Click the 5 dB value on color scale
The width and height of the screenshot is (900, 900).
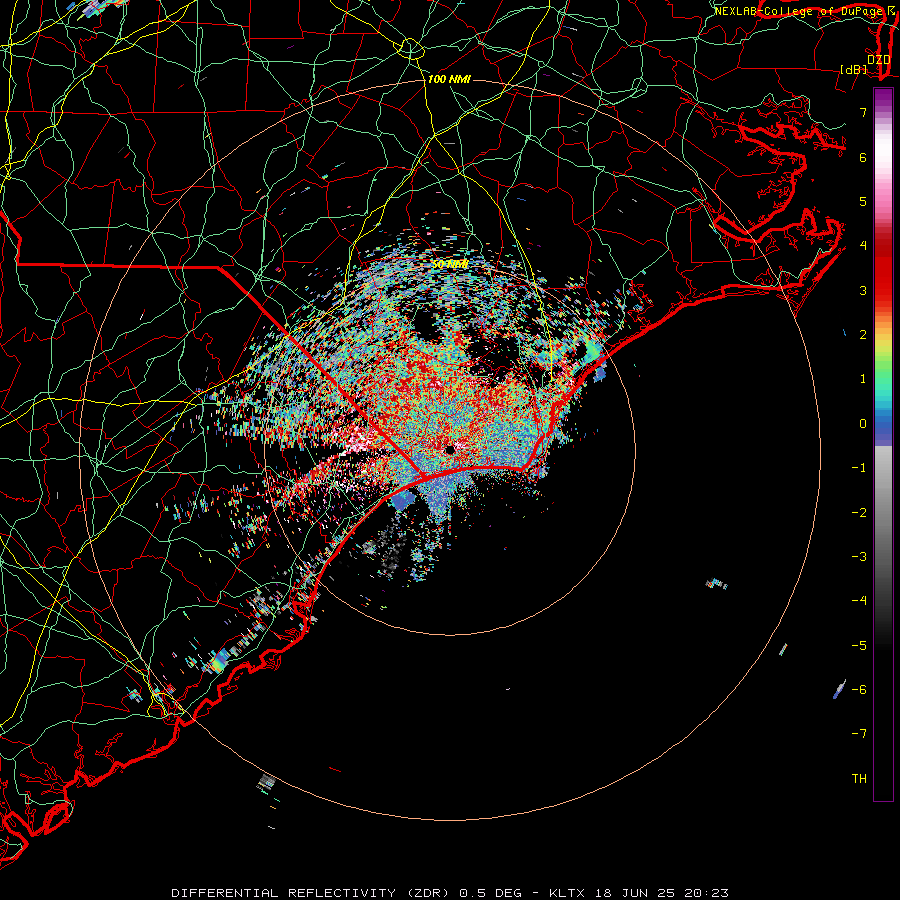pyautogui.click(x=863, y=201)
